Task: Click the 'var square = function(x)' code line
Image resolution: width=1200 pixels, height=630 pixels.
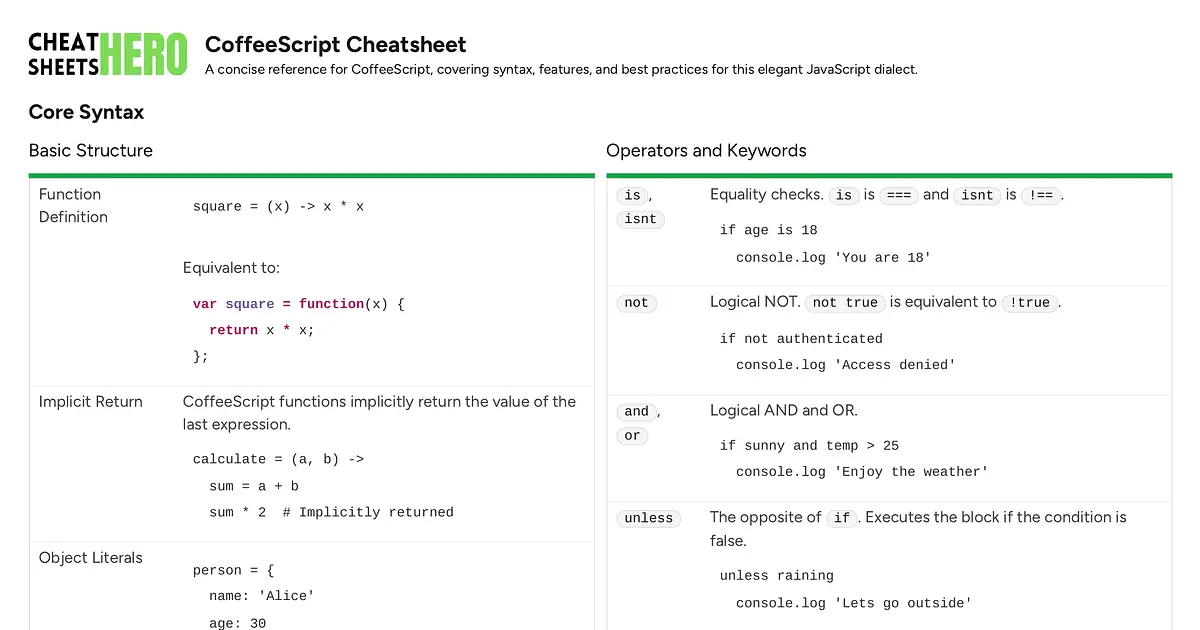Action: (298, 304)
